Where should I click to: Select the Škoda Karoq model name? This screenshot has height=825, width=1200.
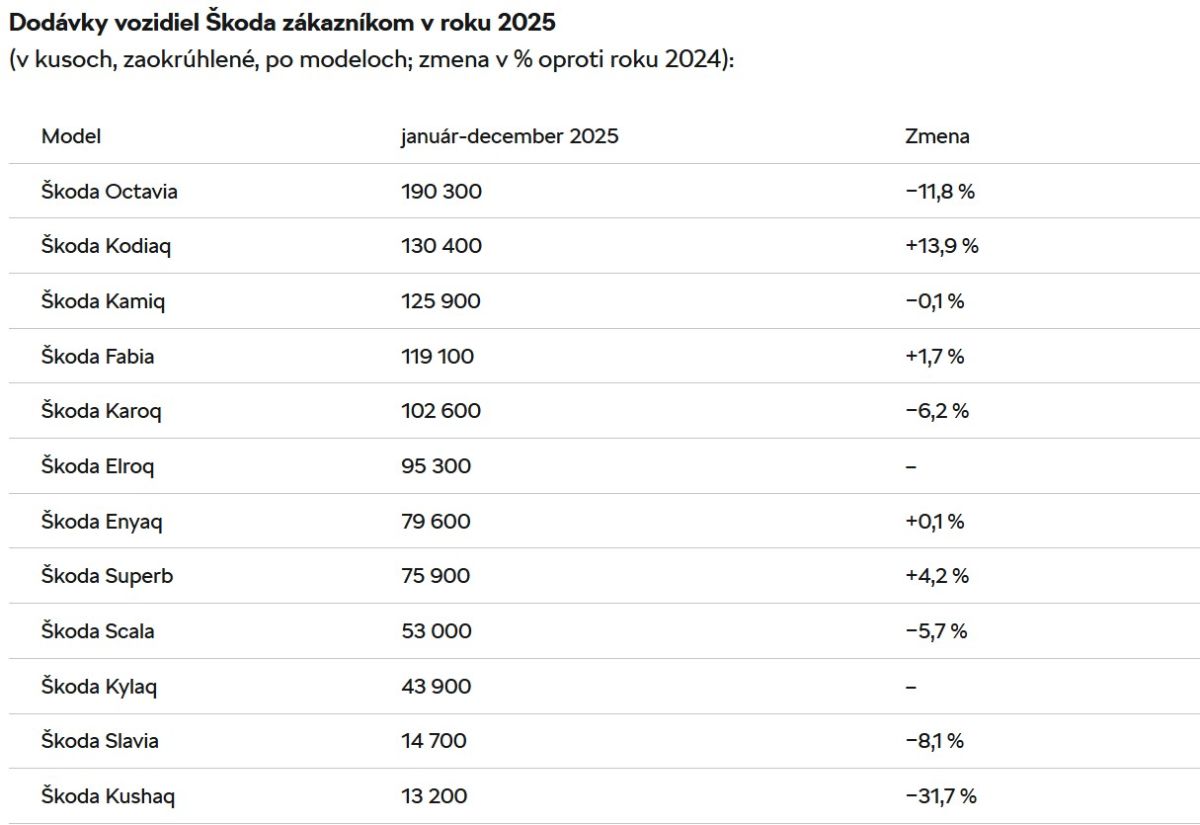tap(101, 411)
